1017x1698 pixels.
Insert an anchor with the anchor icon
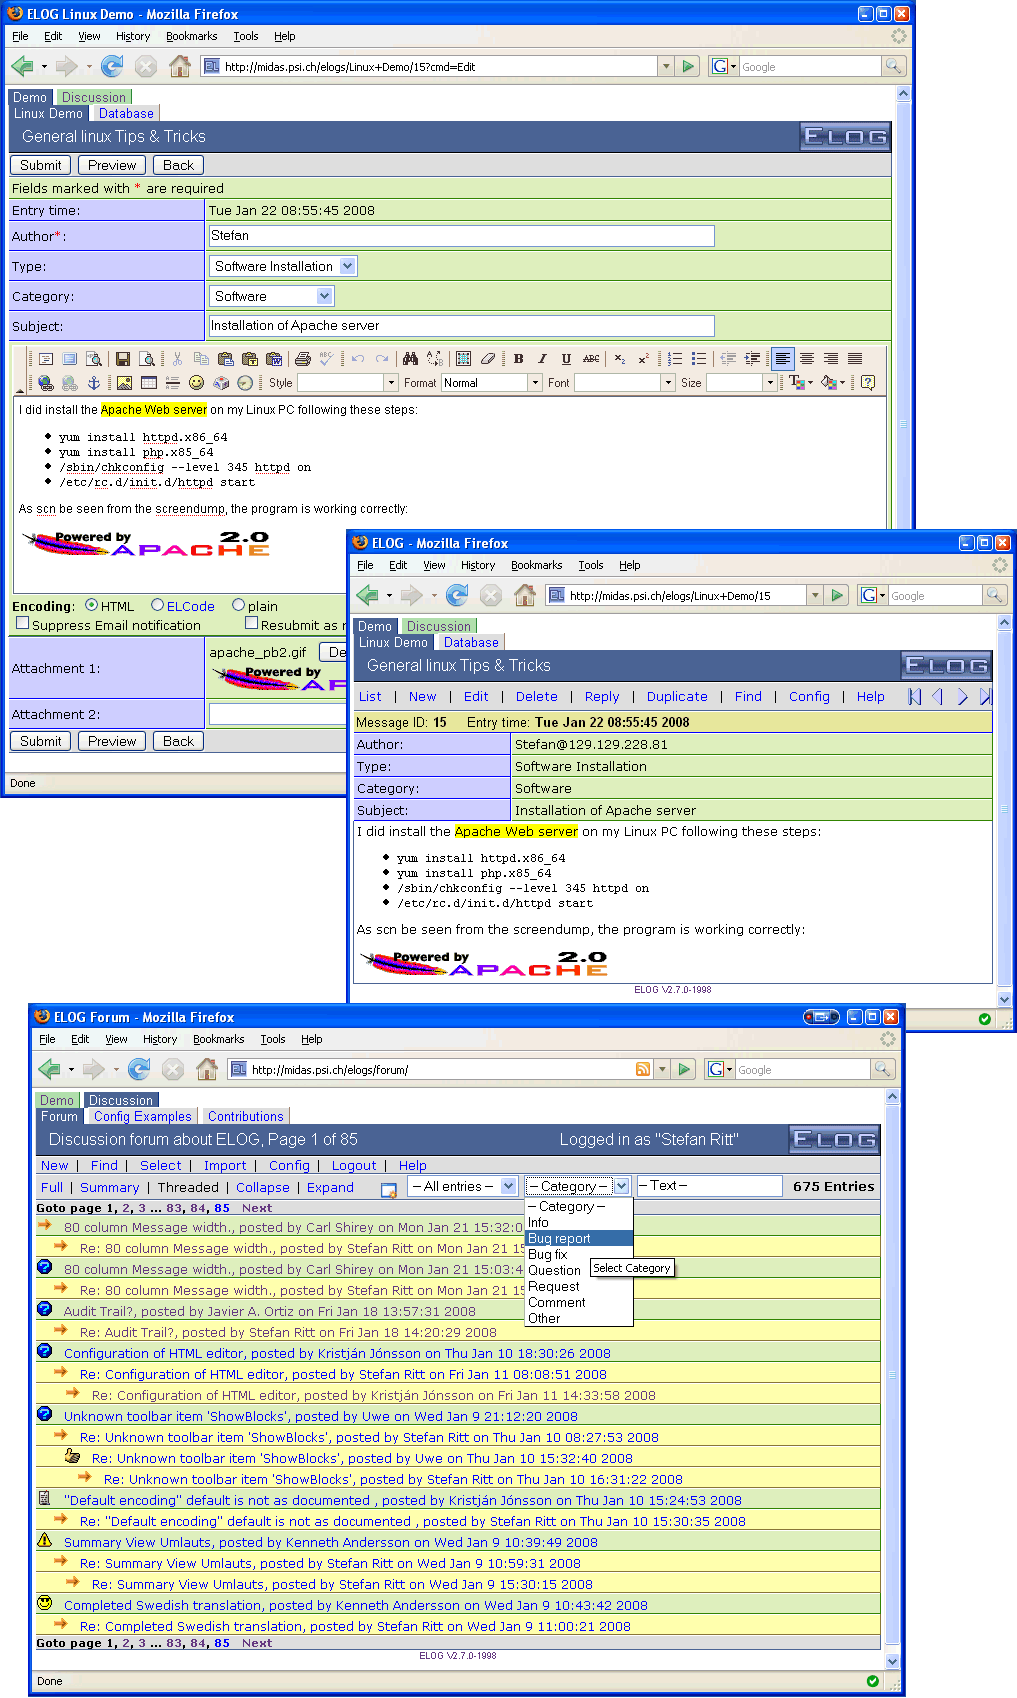tap(94, 383)
